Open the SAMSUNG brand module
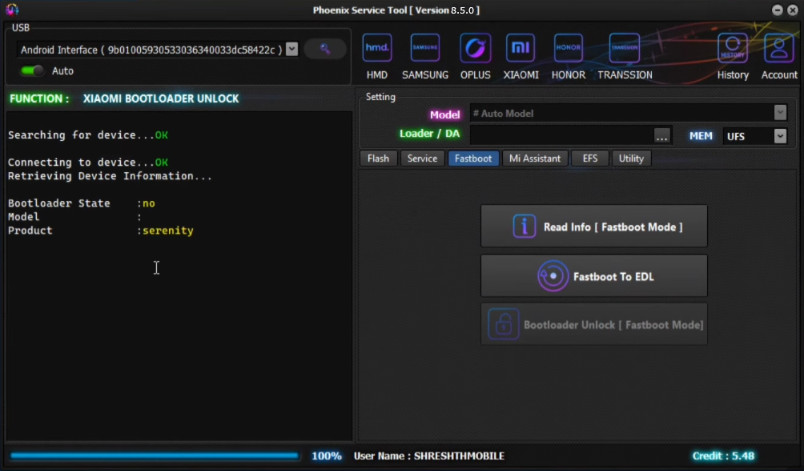Screen dimensions: 804x471 [x=425, y=56]
